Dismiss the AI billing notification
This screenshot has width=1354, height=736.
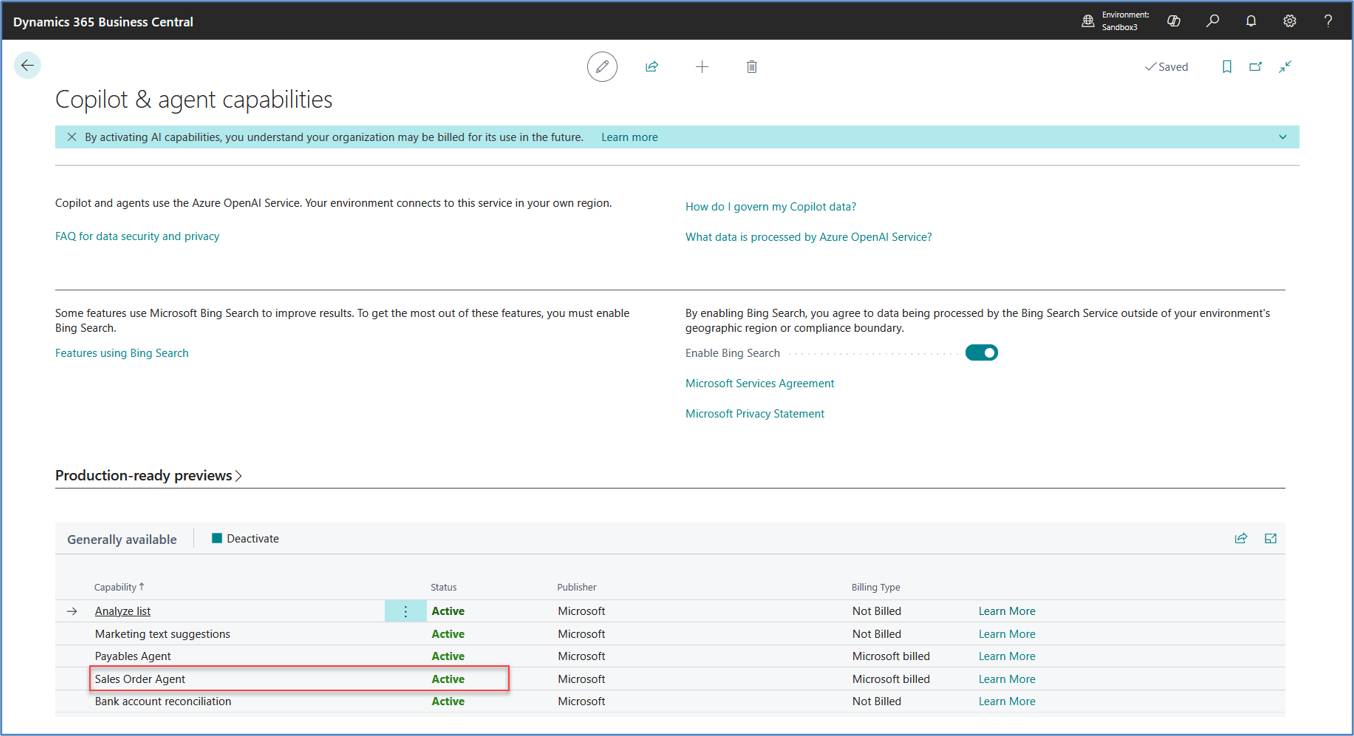71,137
